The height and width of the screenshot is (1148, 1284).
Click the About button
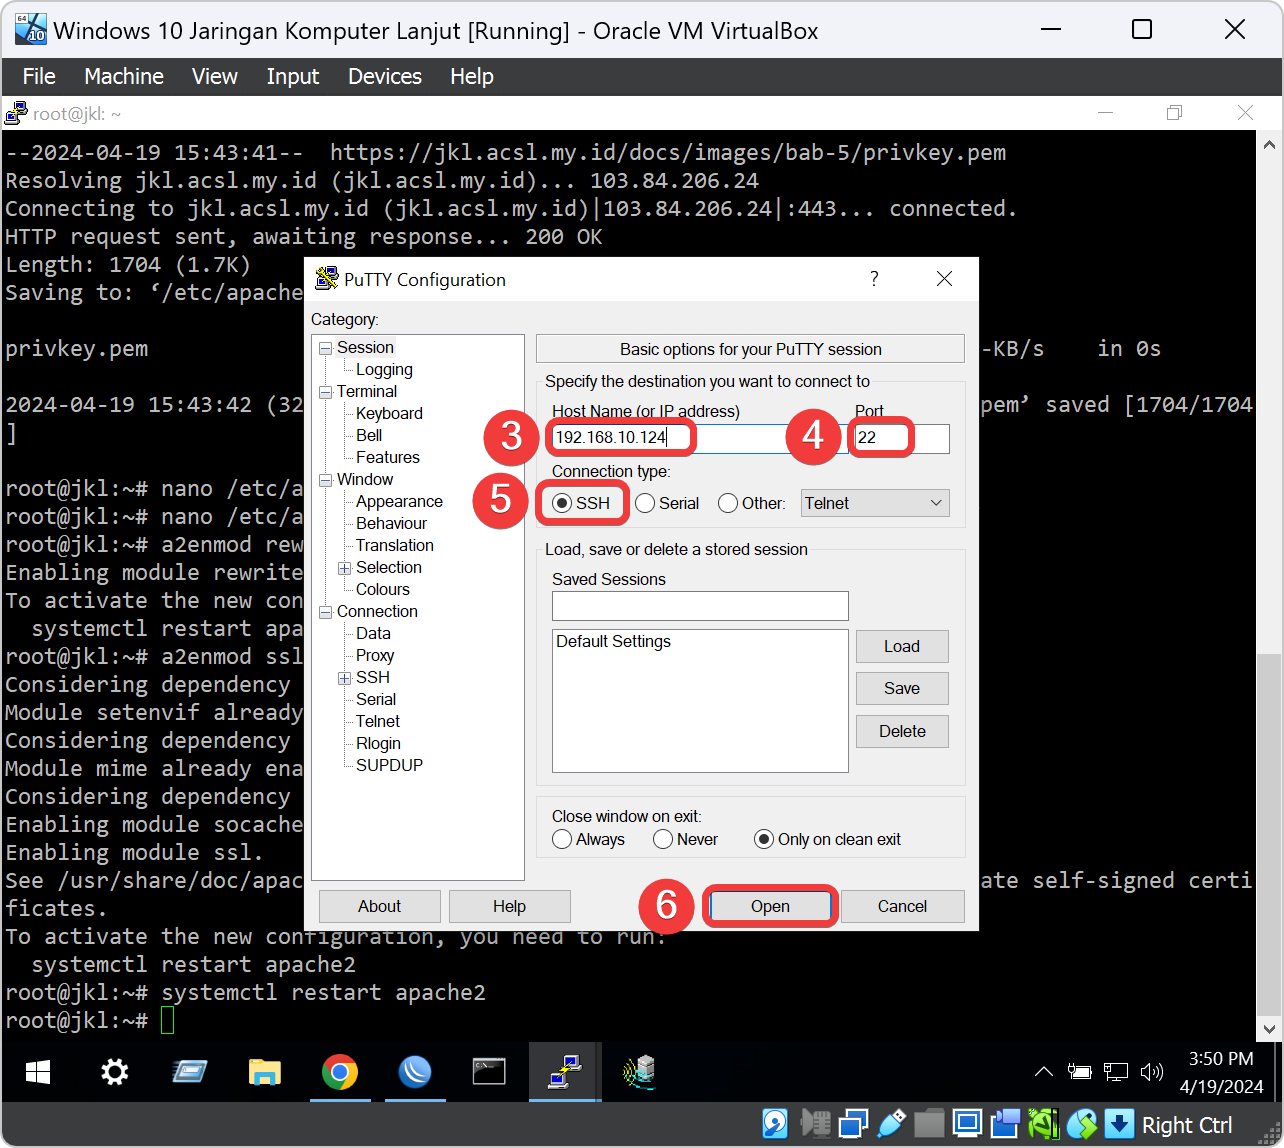coord(380,906)
